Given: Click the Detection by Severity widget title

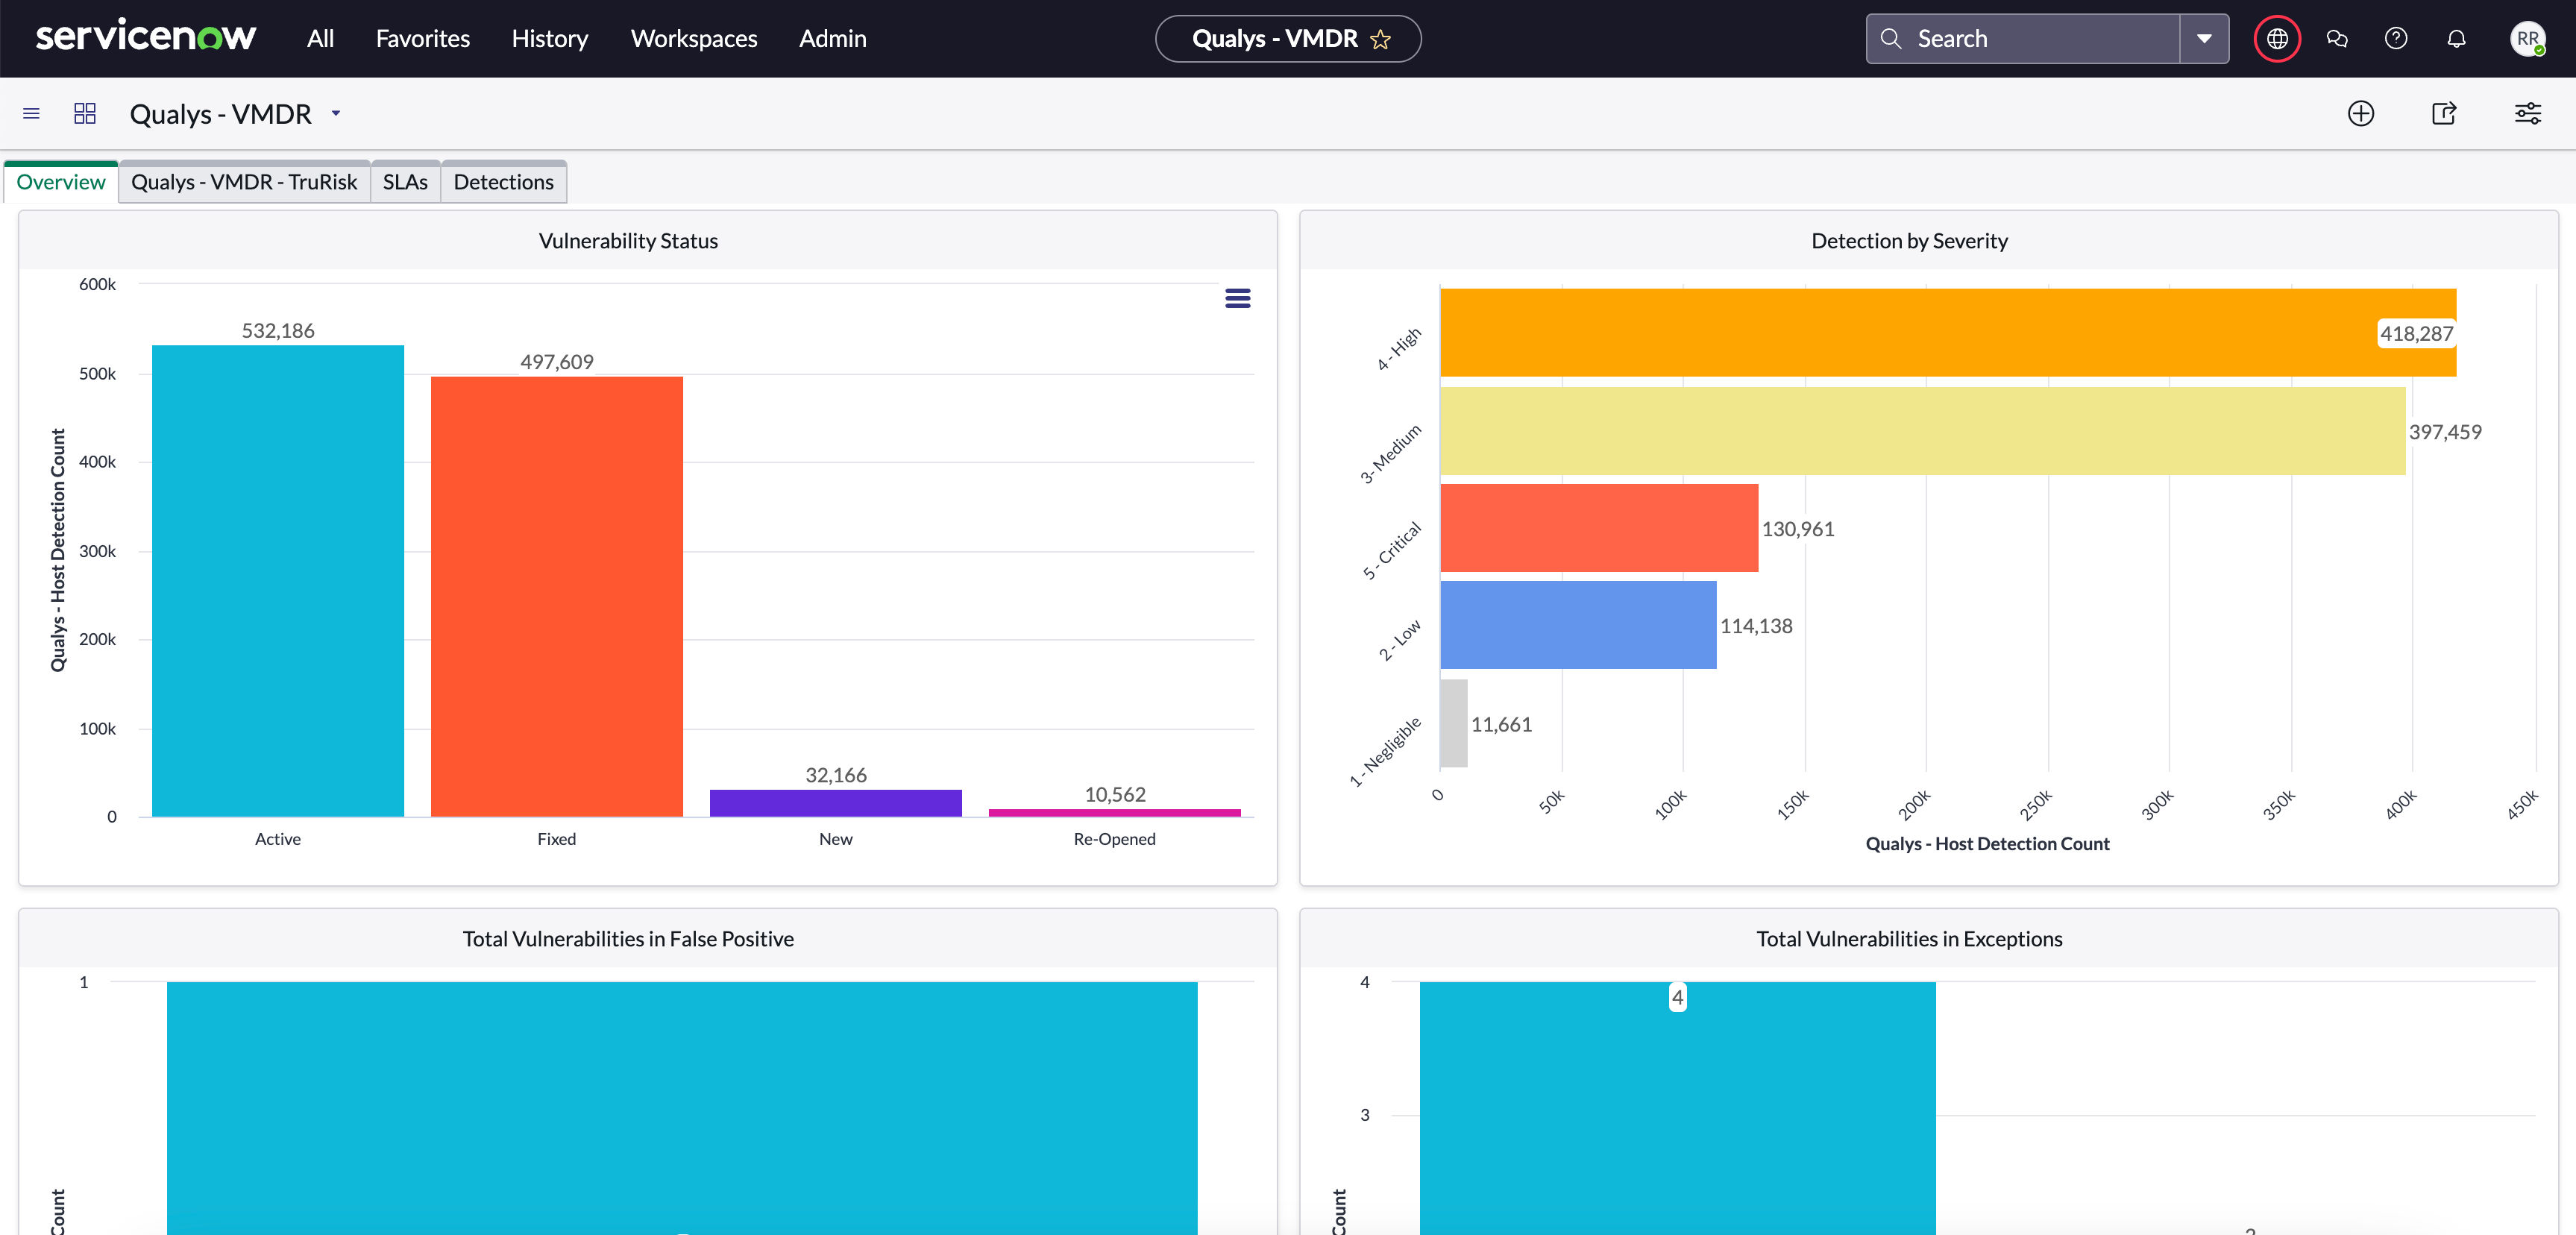Looking at the screenshot, I should [x=1909, y=241].
